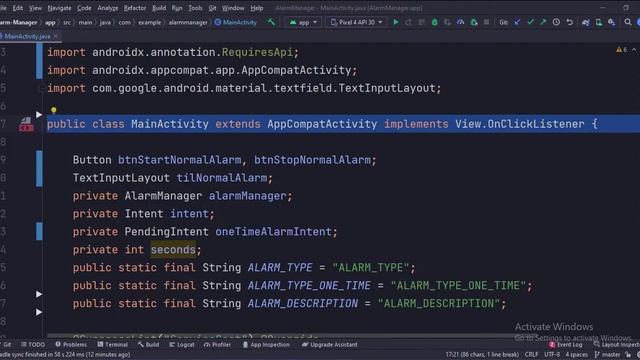Click the Git Commit checkmark icon

(x=530, y=22)
